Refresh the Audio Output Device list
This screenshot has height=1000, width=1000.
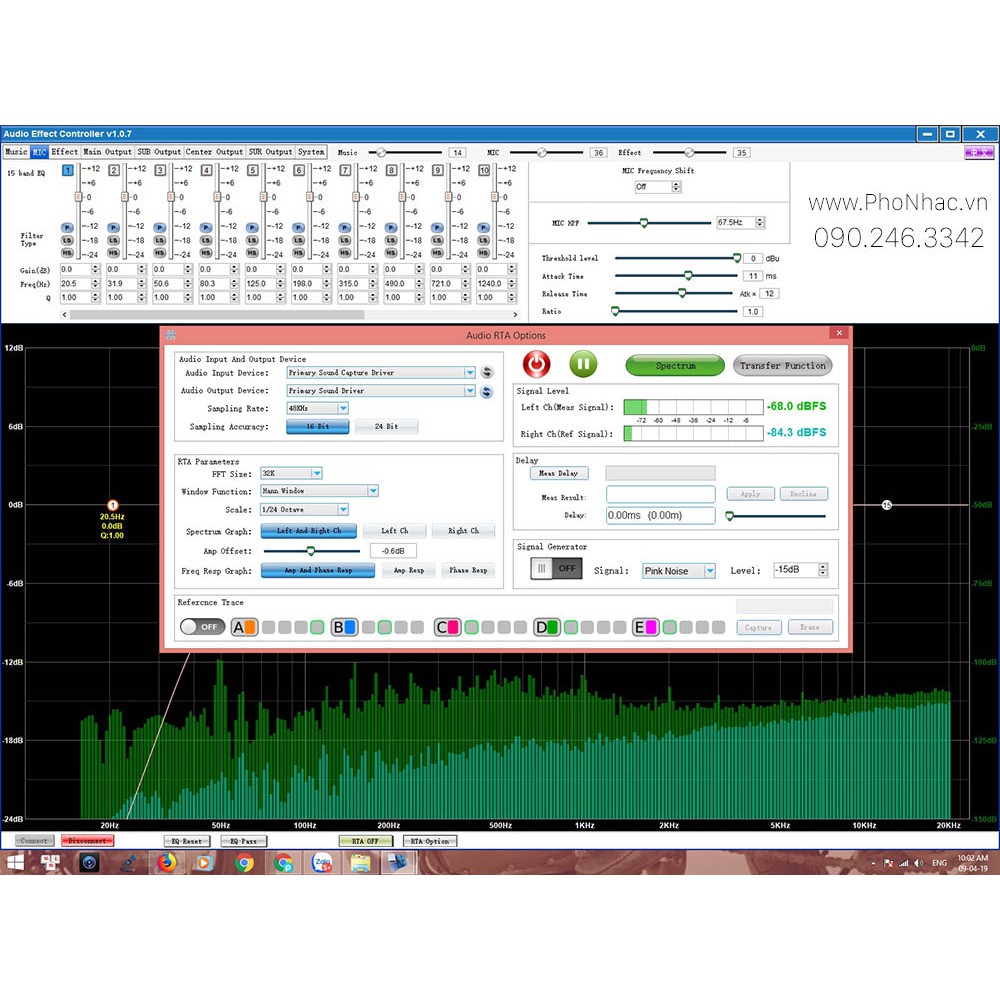coord(487,391)
